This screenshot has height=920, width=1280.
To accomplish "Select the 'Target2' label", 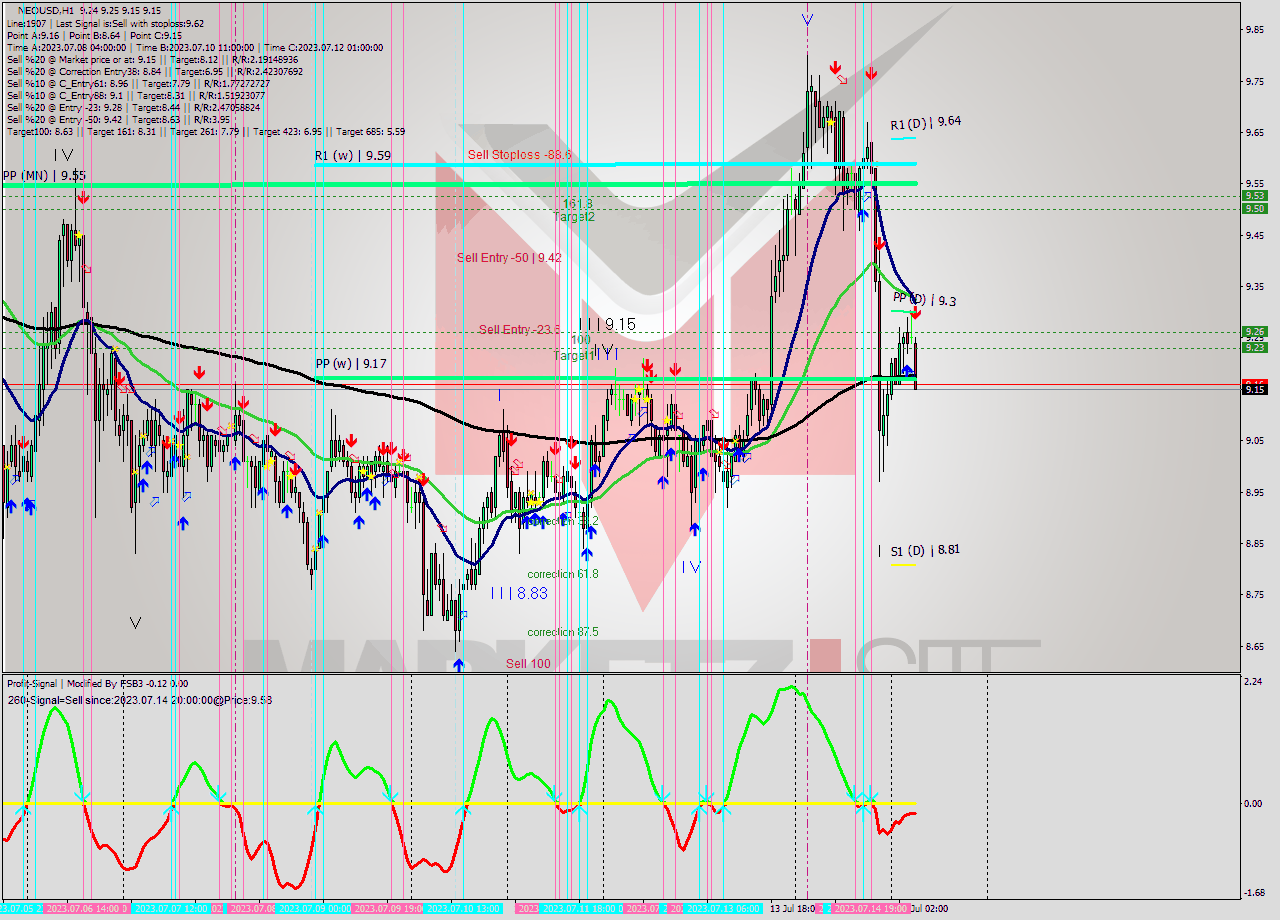I will (575, 216).
